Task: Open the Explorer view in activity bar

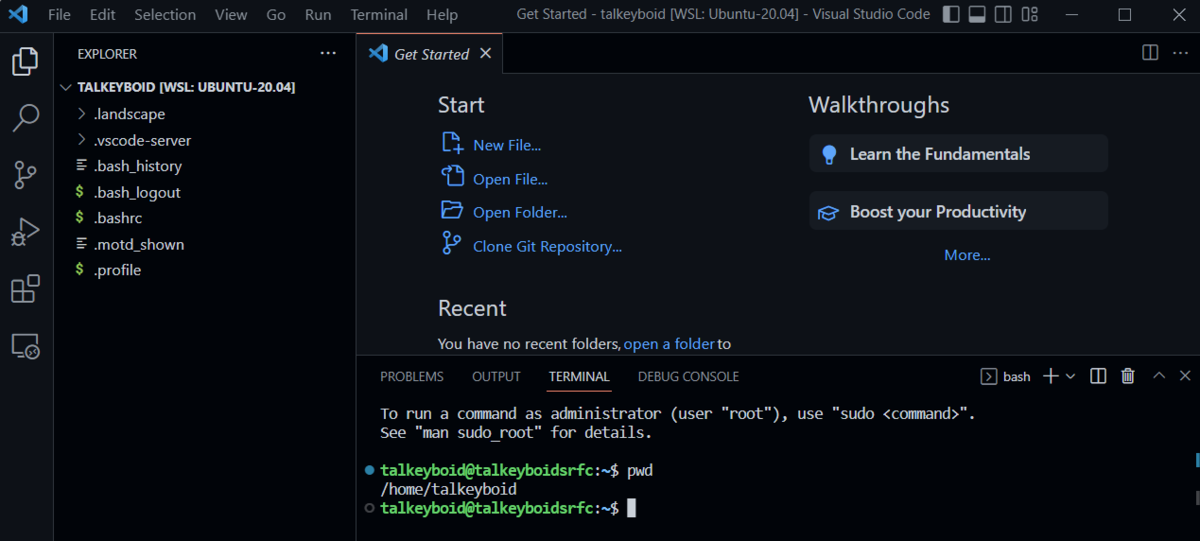Action: coord(25,62)
